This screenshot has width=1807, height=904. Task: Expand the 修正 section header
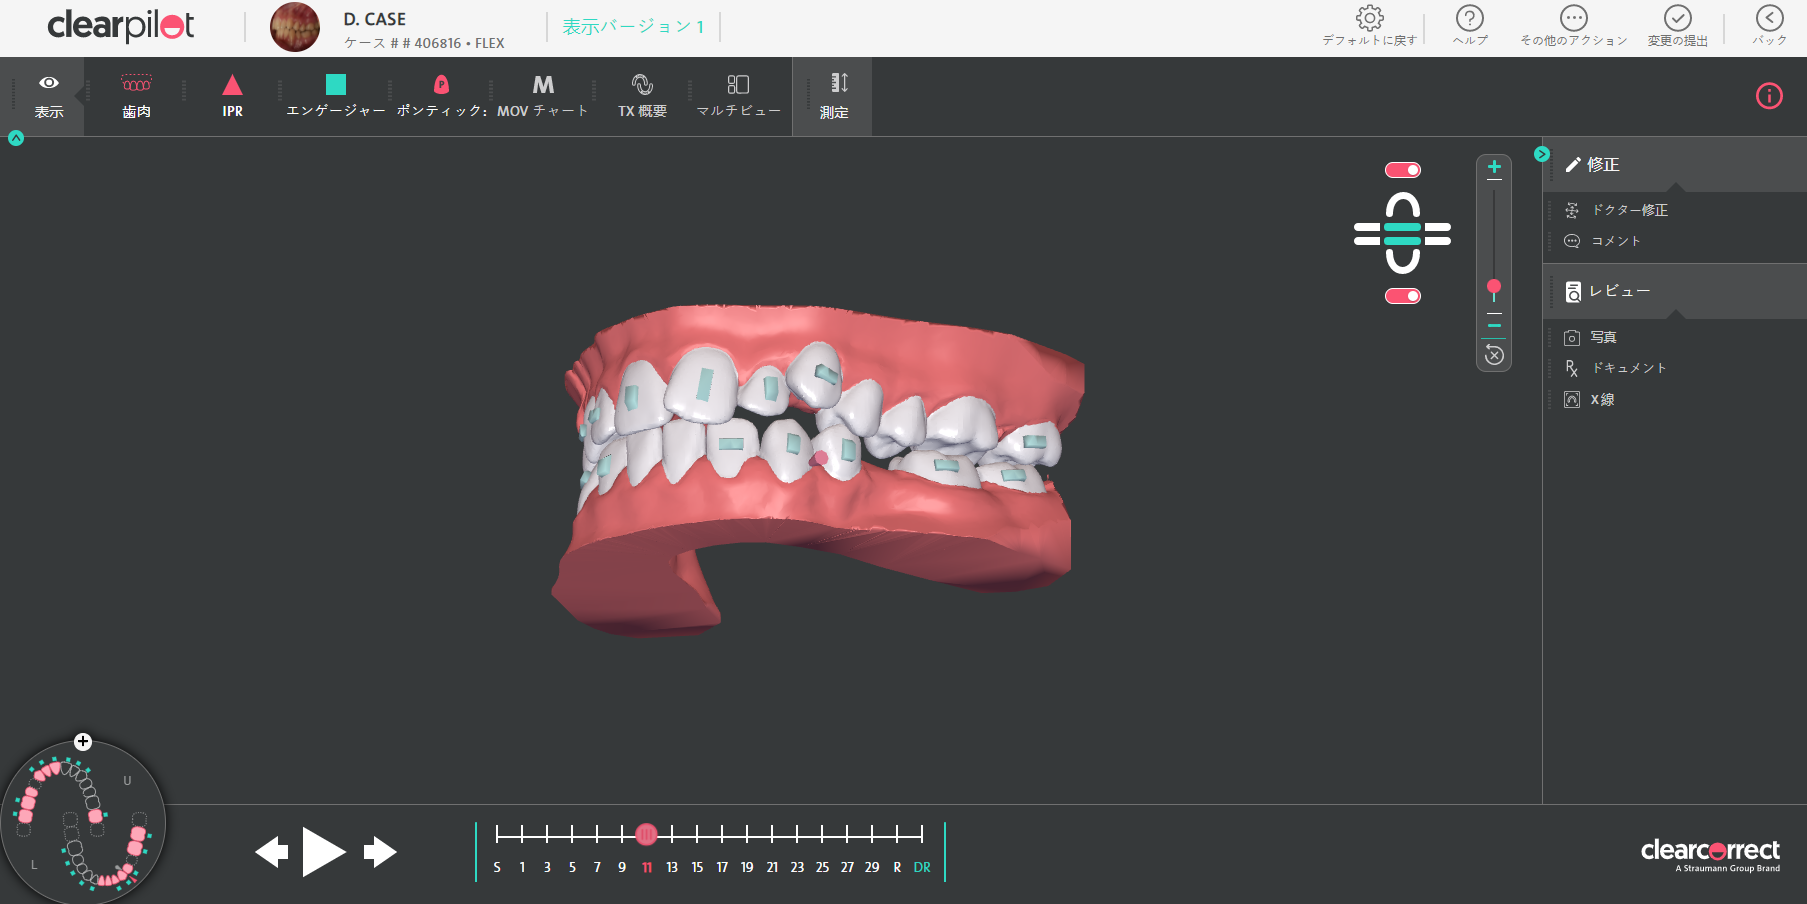(1674, 165)
